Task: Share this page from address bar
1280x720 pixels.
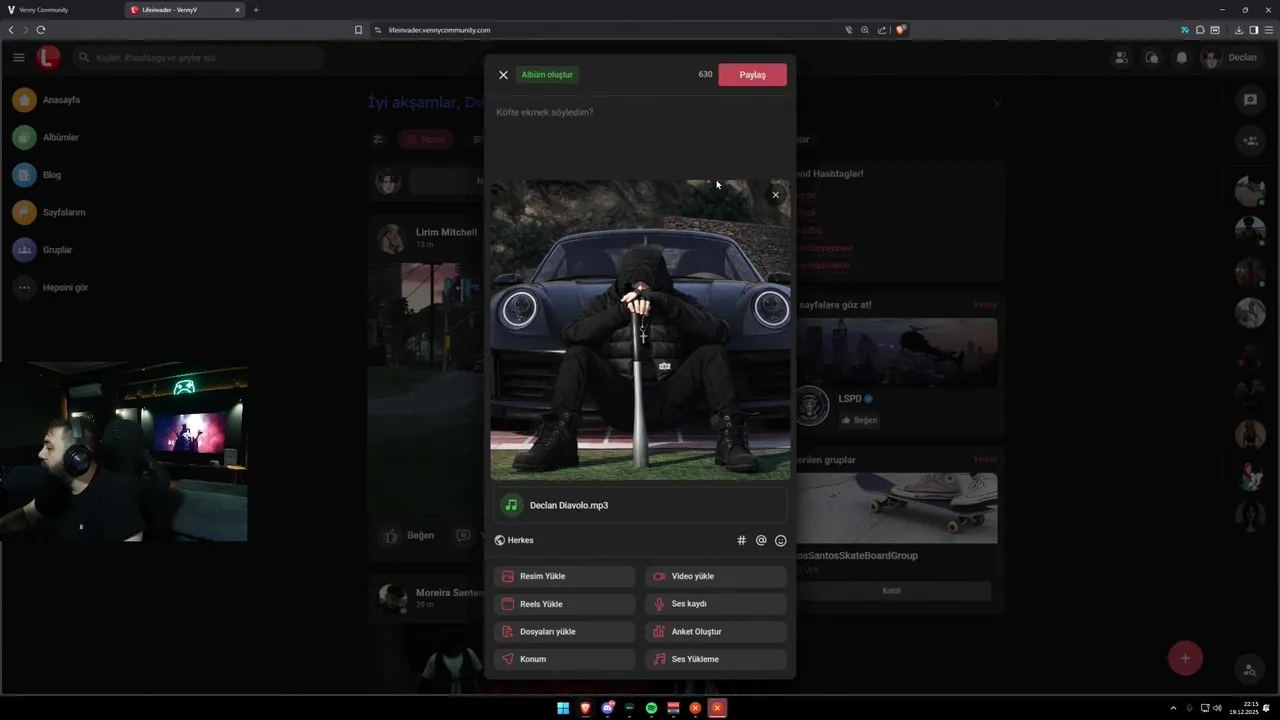Action: 881,30
